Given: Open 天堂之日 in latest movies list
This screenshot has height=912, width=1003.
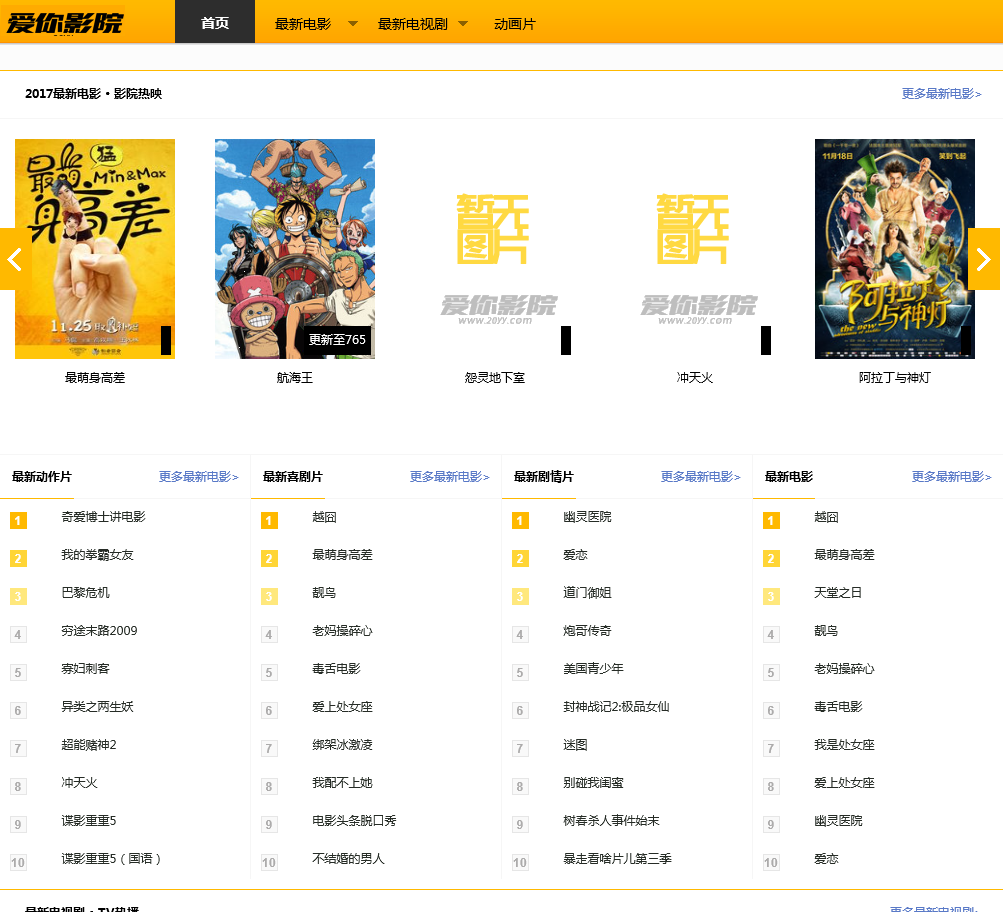Looking at the screenshot, I should tap(837, 593).
